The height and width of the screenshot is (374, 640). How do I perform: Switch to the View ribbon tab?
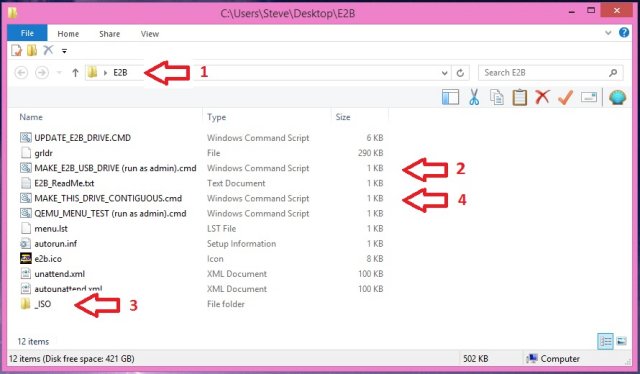pos(150,34)
